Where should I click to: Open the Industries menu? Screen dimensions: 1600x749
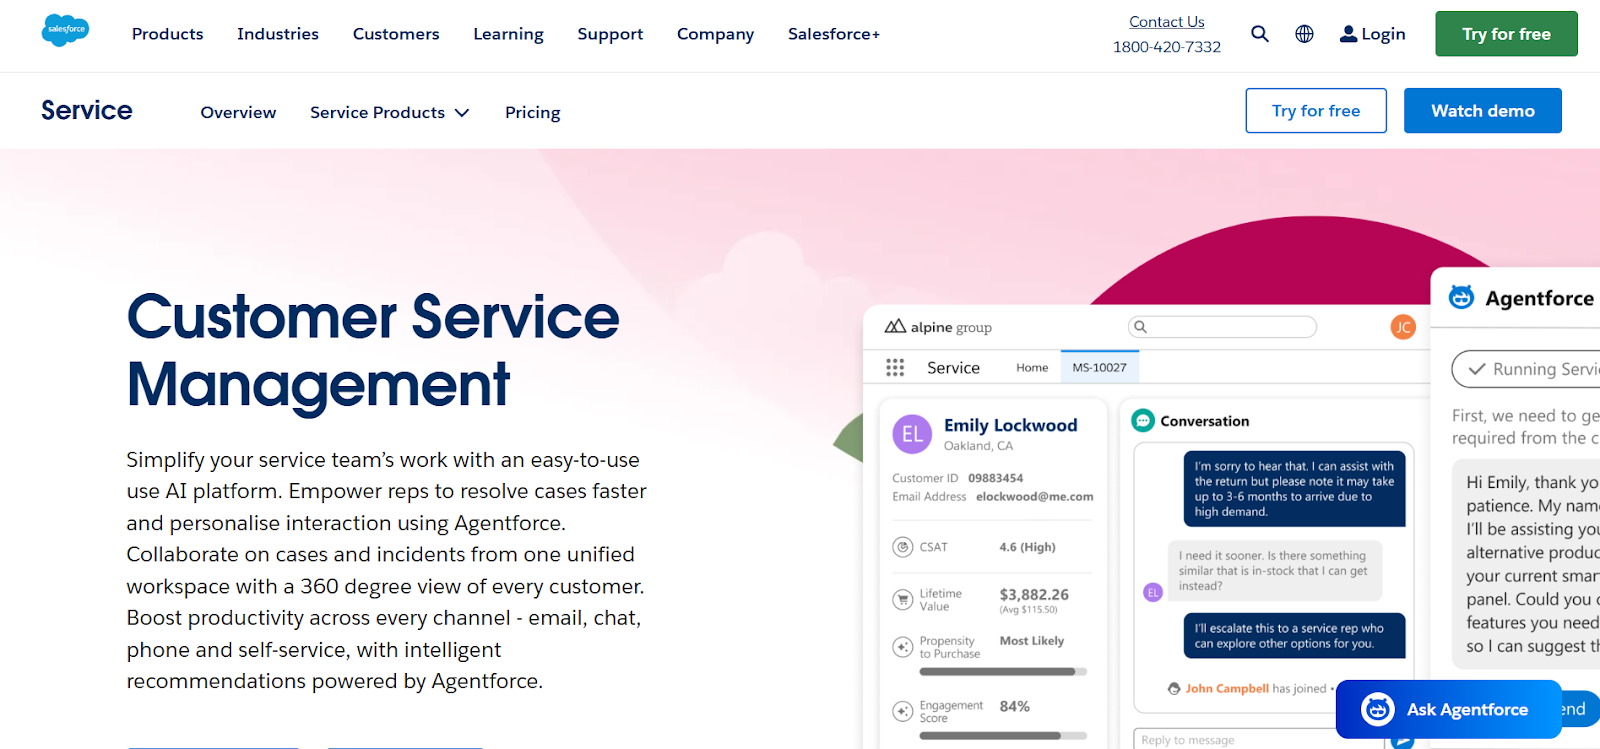pos(278,34)
